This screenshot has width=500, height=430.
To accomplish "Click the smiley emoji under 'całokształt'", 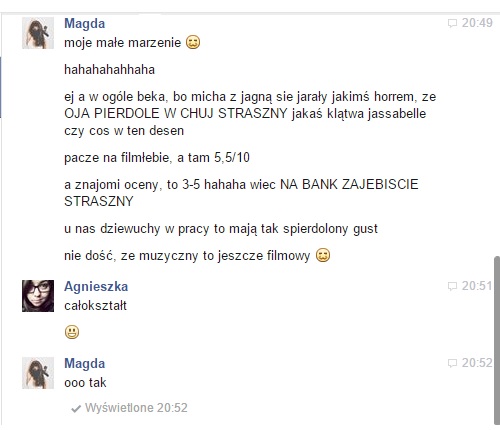I will point(72,332).
